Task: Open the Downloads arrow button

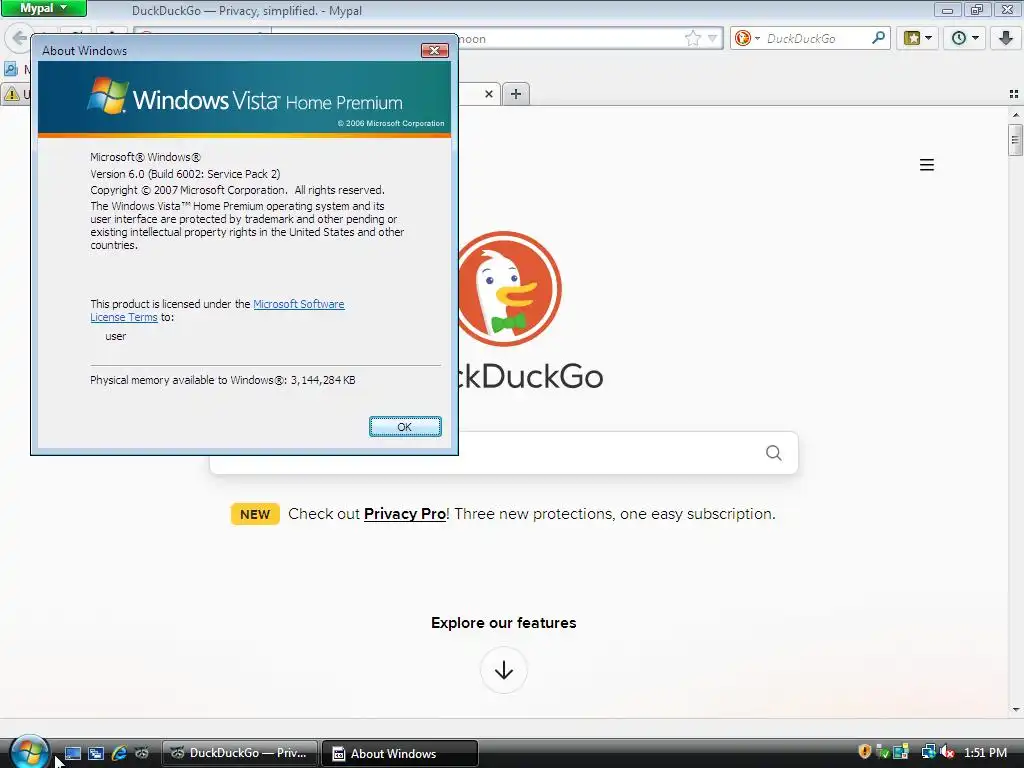Action: [x=1006, y=38]
